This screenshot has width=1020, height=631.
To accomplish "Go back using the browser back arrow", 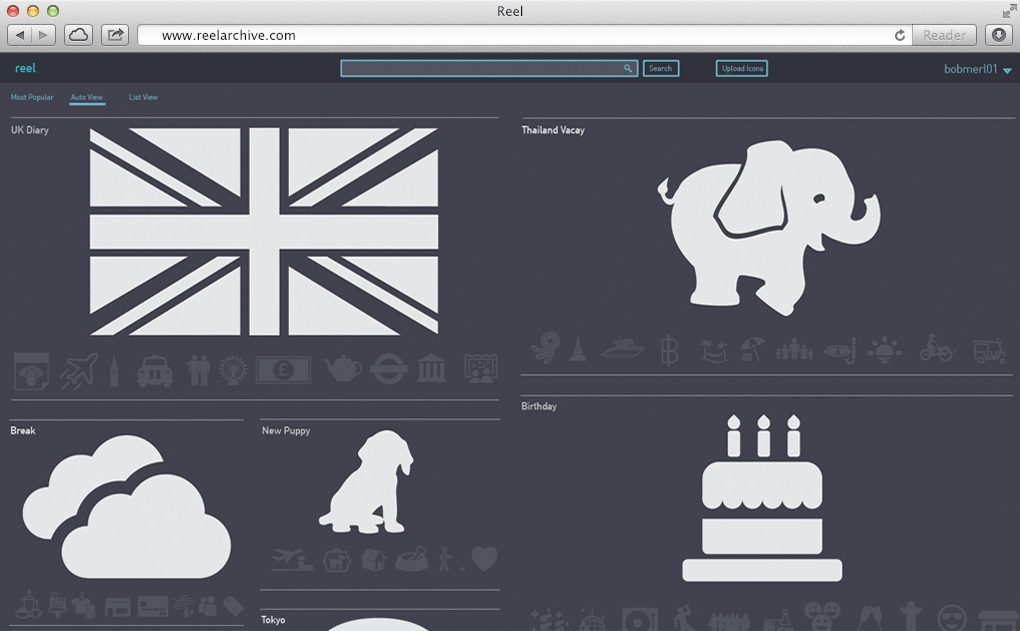I will tap(20, 35).
